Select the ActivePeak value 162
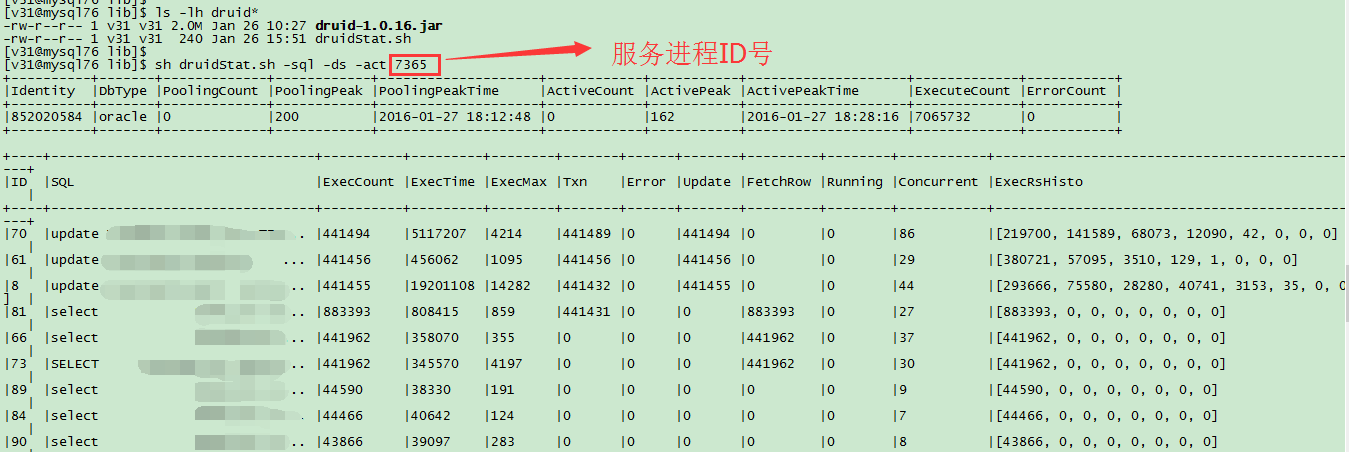The height and width of the screenshot is (452, 1349). (663, 116)
